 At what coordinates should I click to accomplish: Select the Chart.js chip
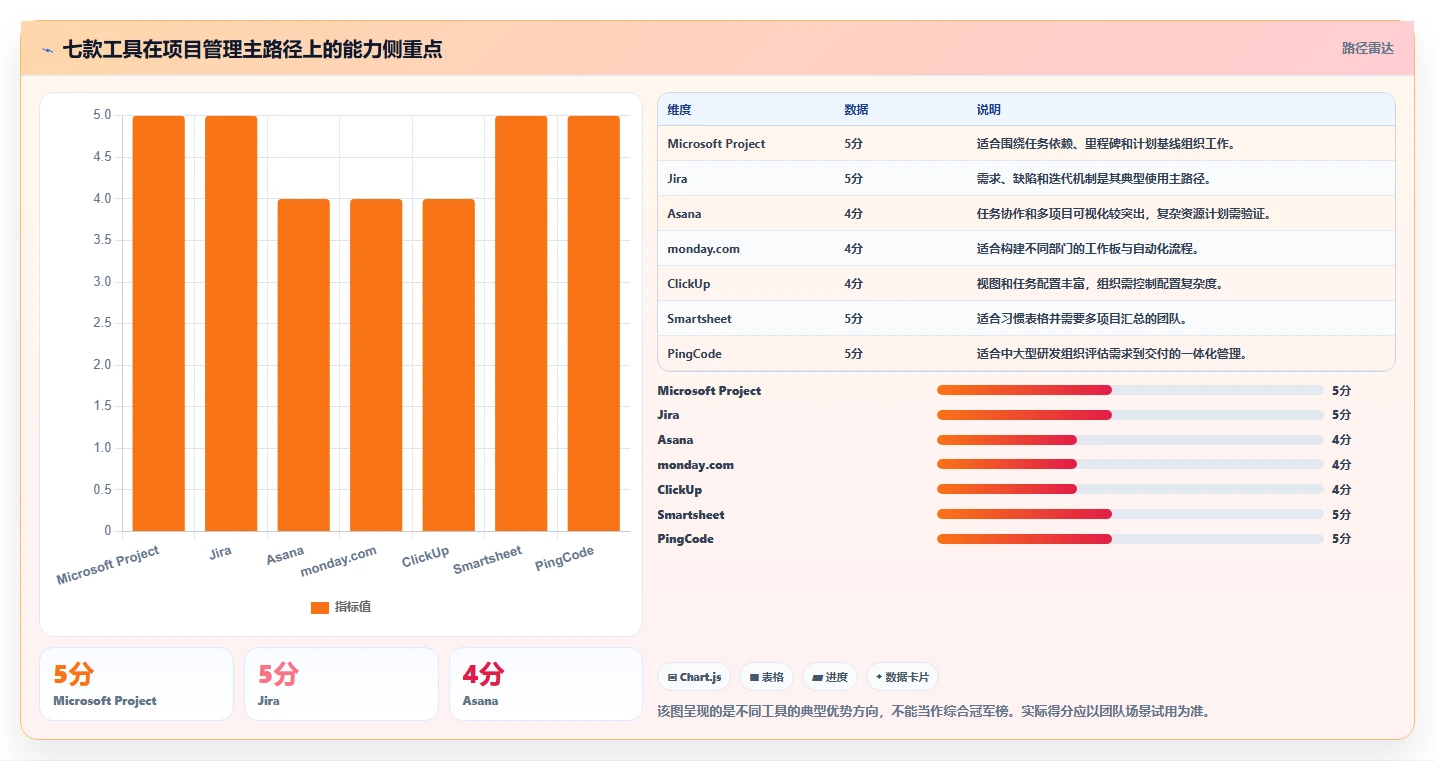point(695,677)
